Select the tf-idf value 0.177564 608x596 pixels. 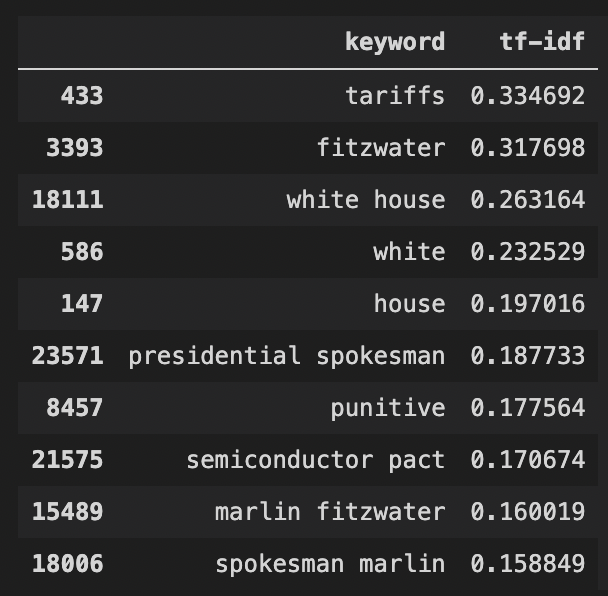528,408
